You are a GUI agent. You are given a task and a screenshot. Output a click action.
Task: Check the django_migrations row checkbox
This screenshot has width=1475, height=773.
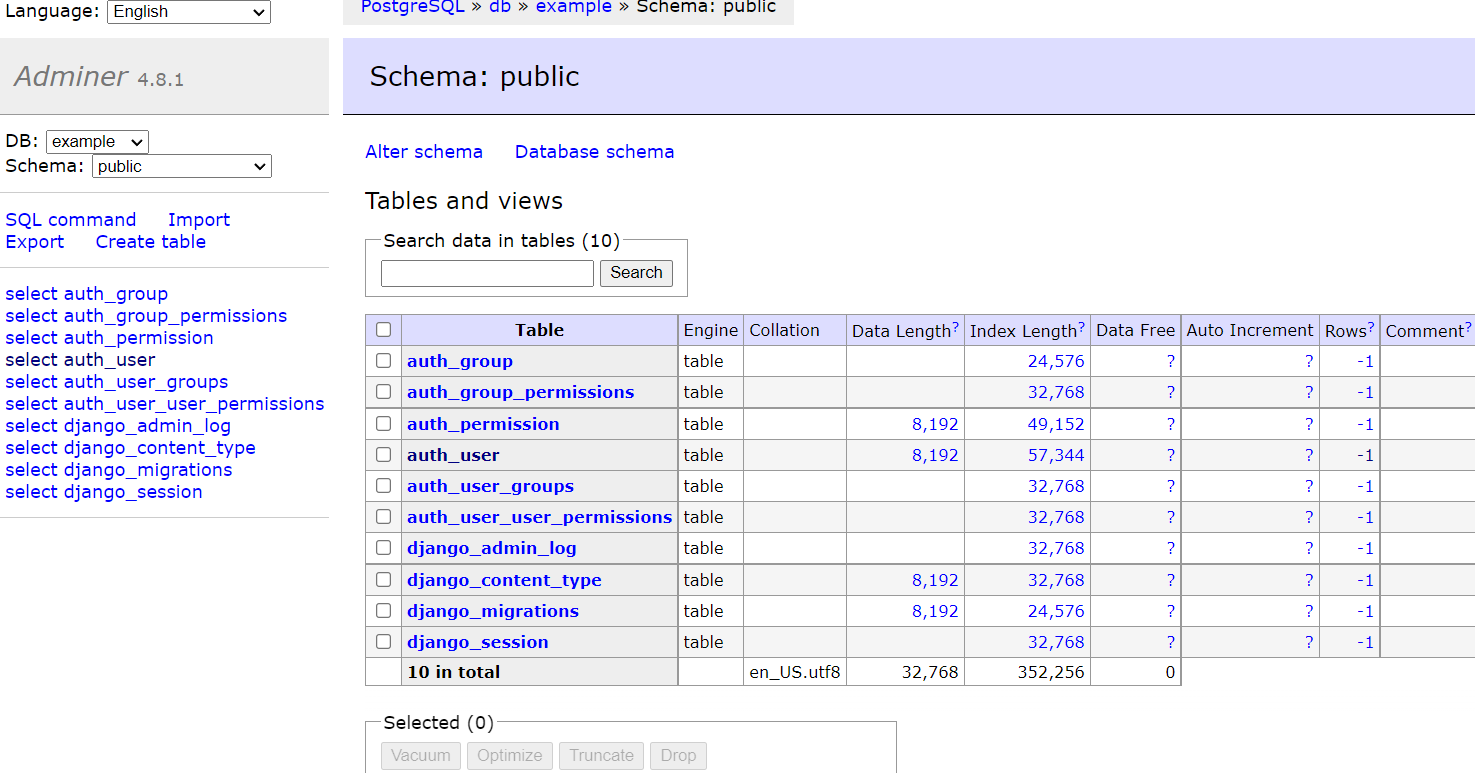coord(383,611)
